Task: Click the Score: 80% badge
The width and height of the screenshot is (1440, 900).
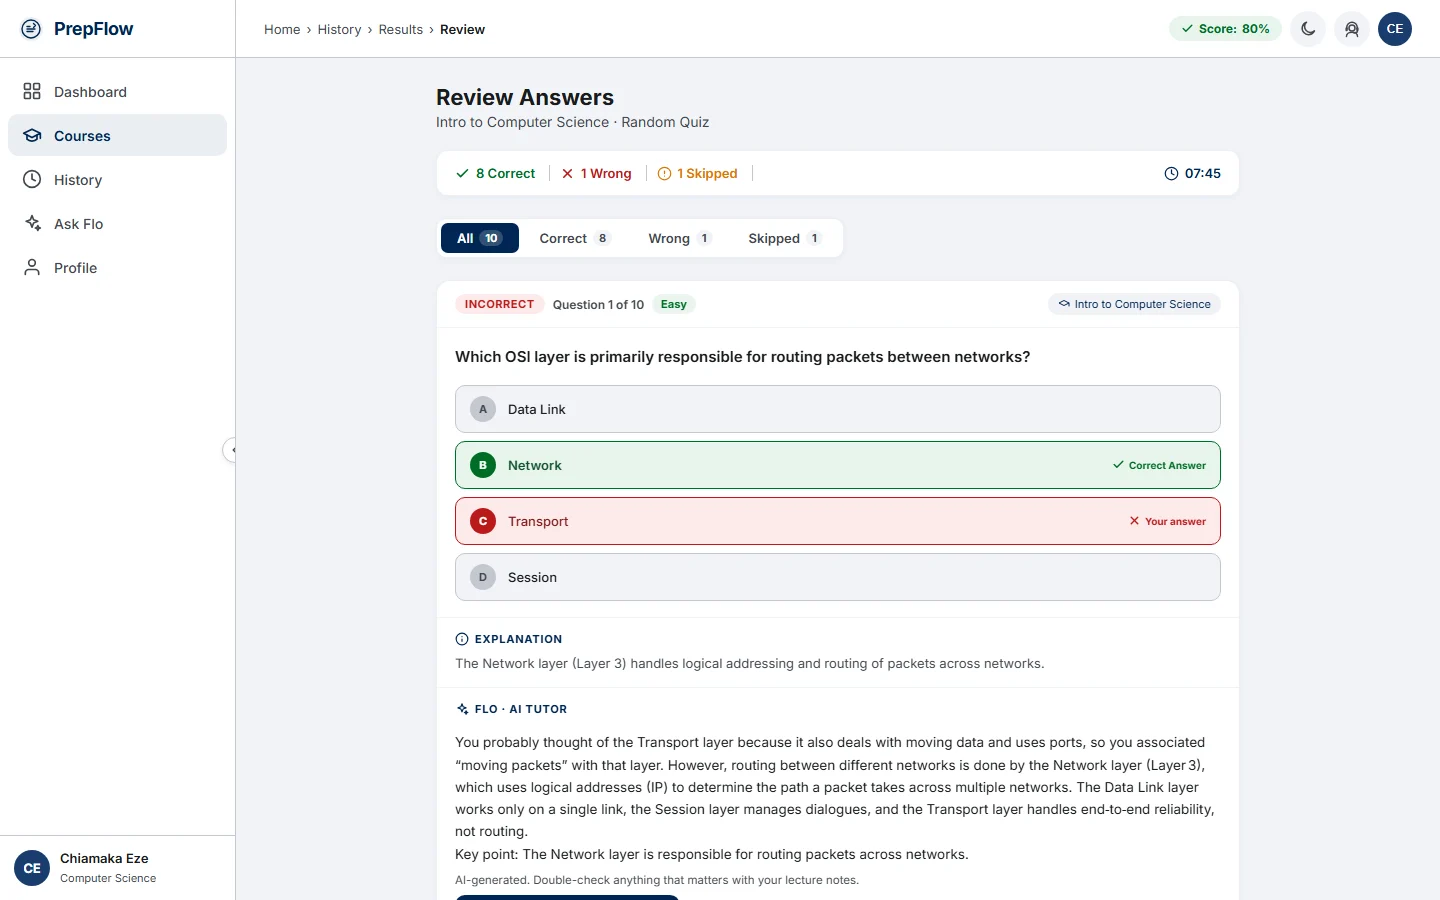Action: click(x=1225, y=29)
